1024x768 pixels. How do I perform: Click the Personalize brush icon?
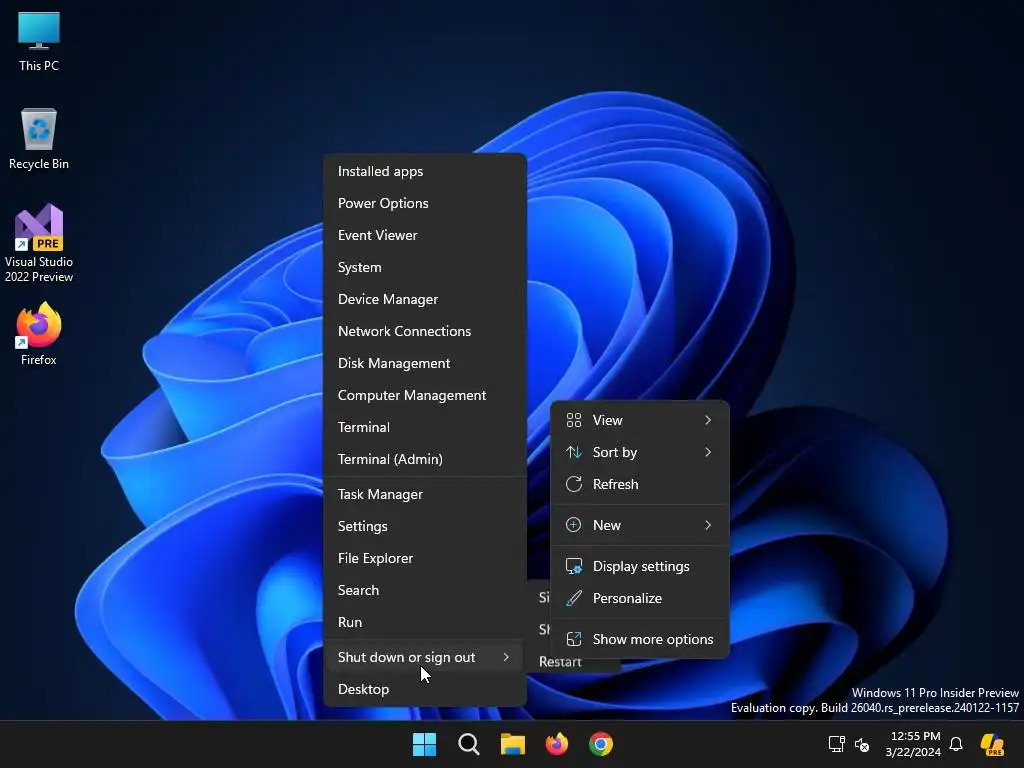coord(573,598)
